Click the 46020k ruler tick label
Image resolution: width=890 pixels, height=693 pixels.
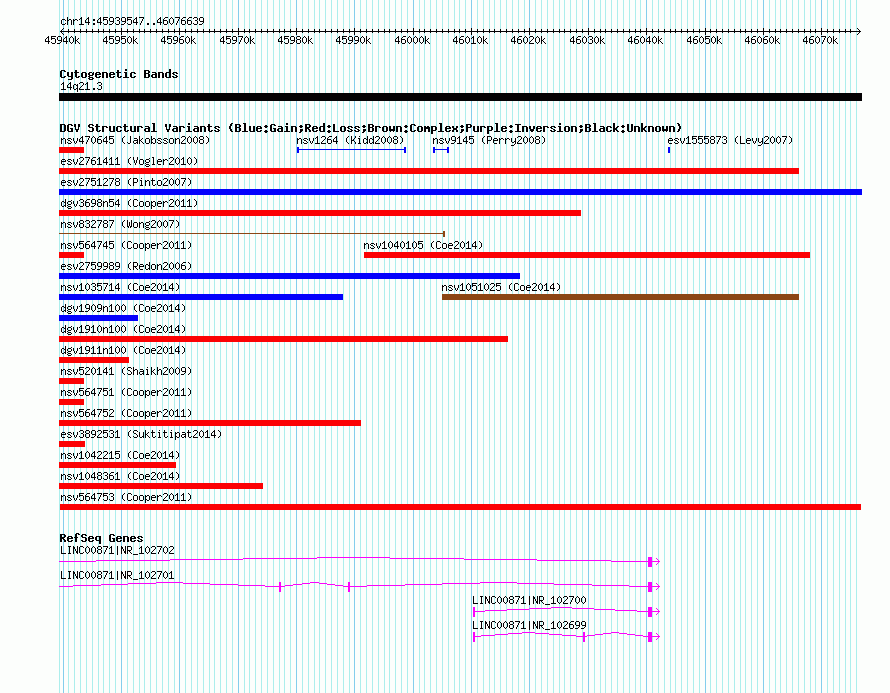point(528,40)
